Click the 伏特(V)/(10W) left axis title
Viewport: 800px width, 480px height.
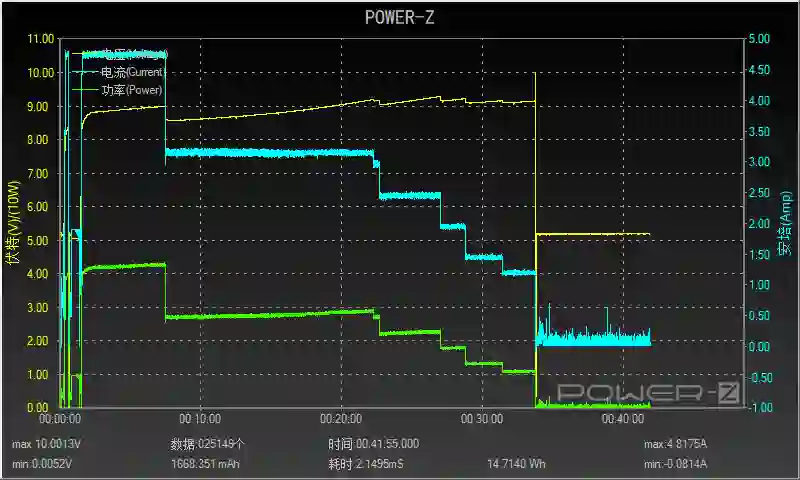pyautogui.click(x=14, y=222)
